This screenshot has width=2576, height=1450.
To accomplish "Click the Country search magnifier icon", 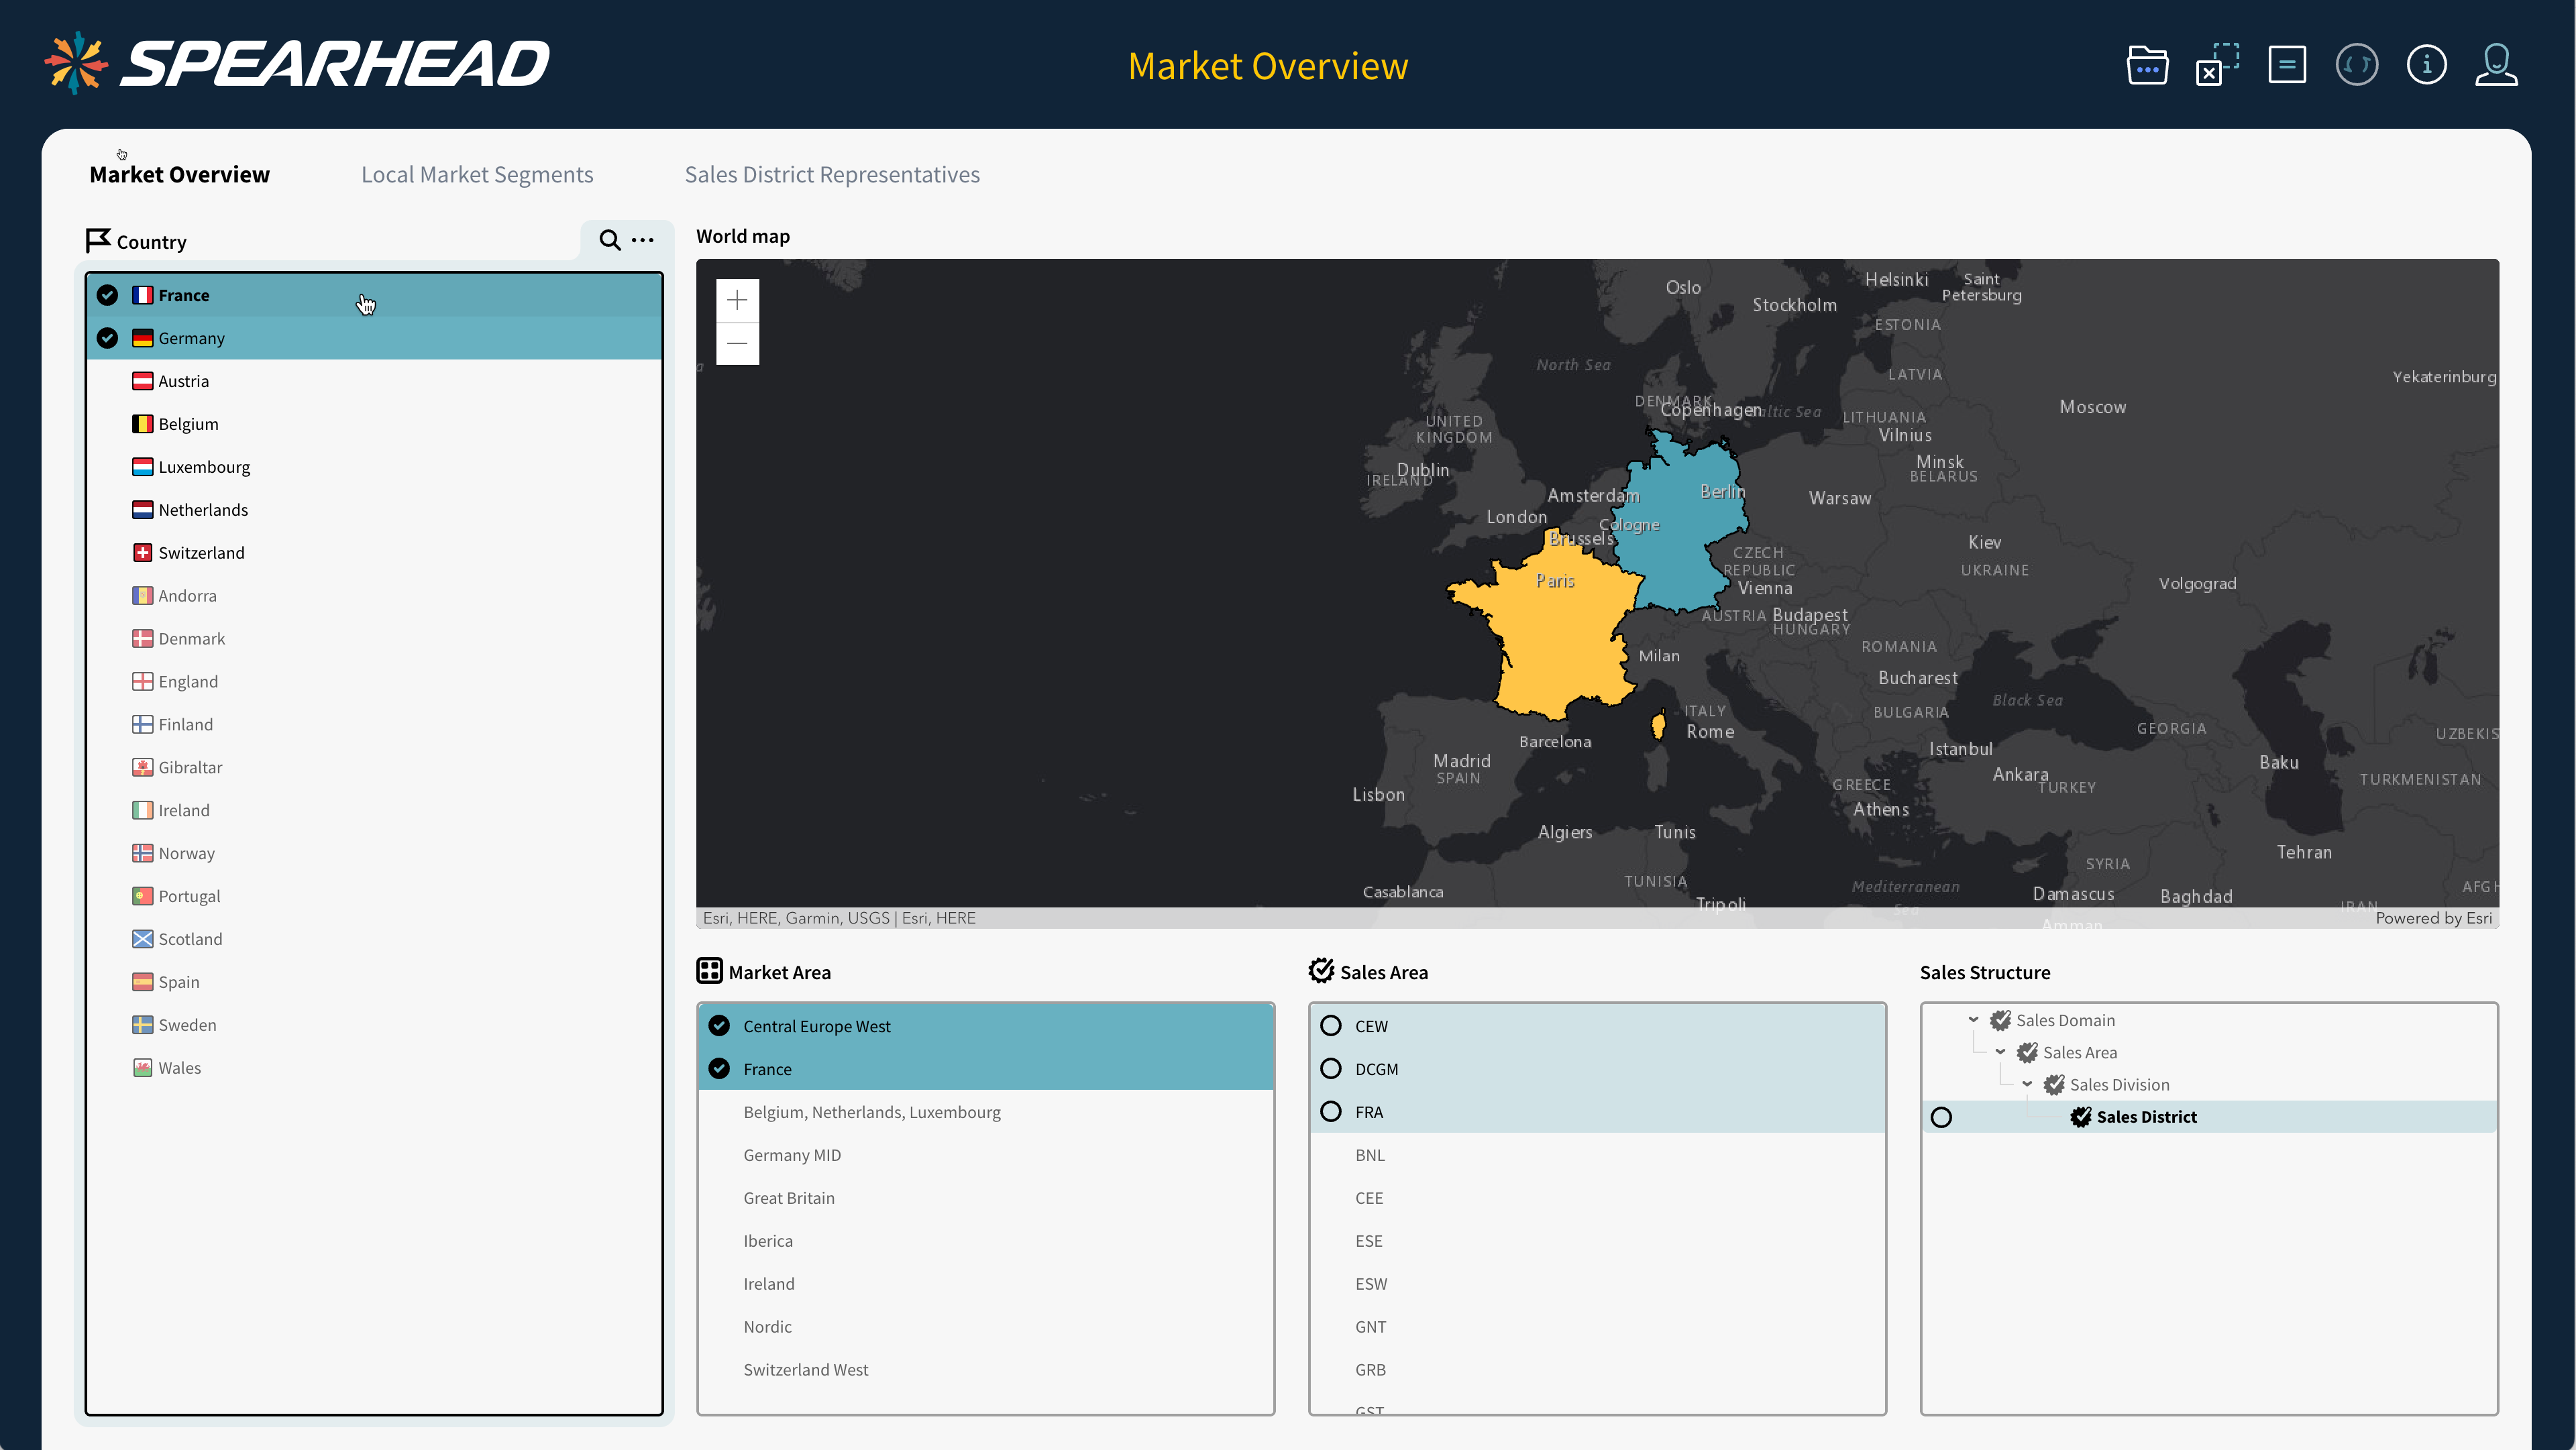I will (609, 240).
